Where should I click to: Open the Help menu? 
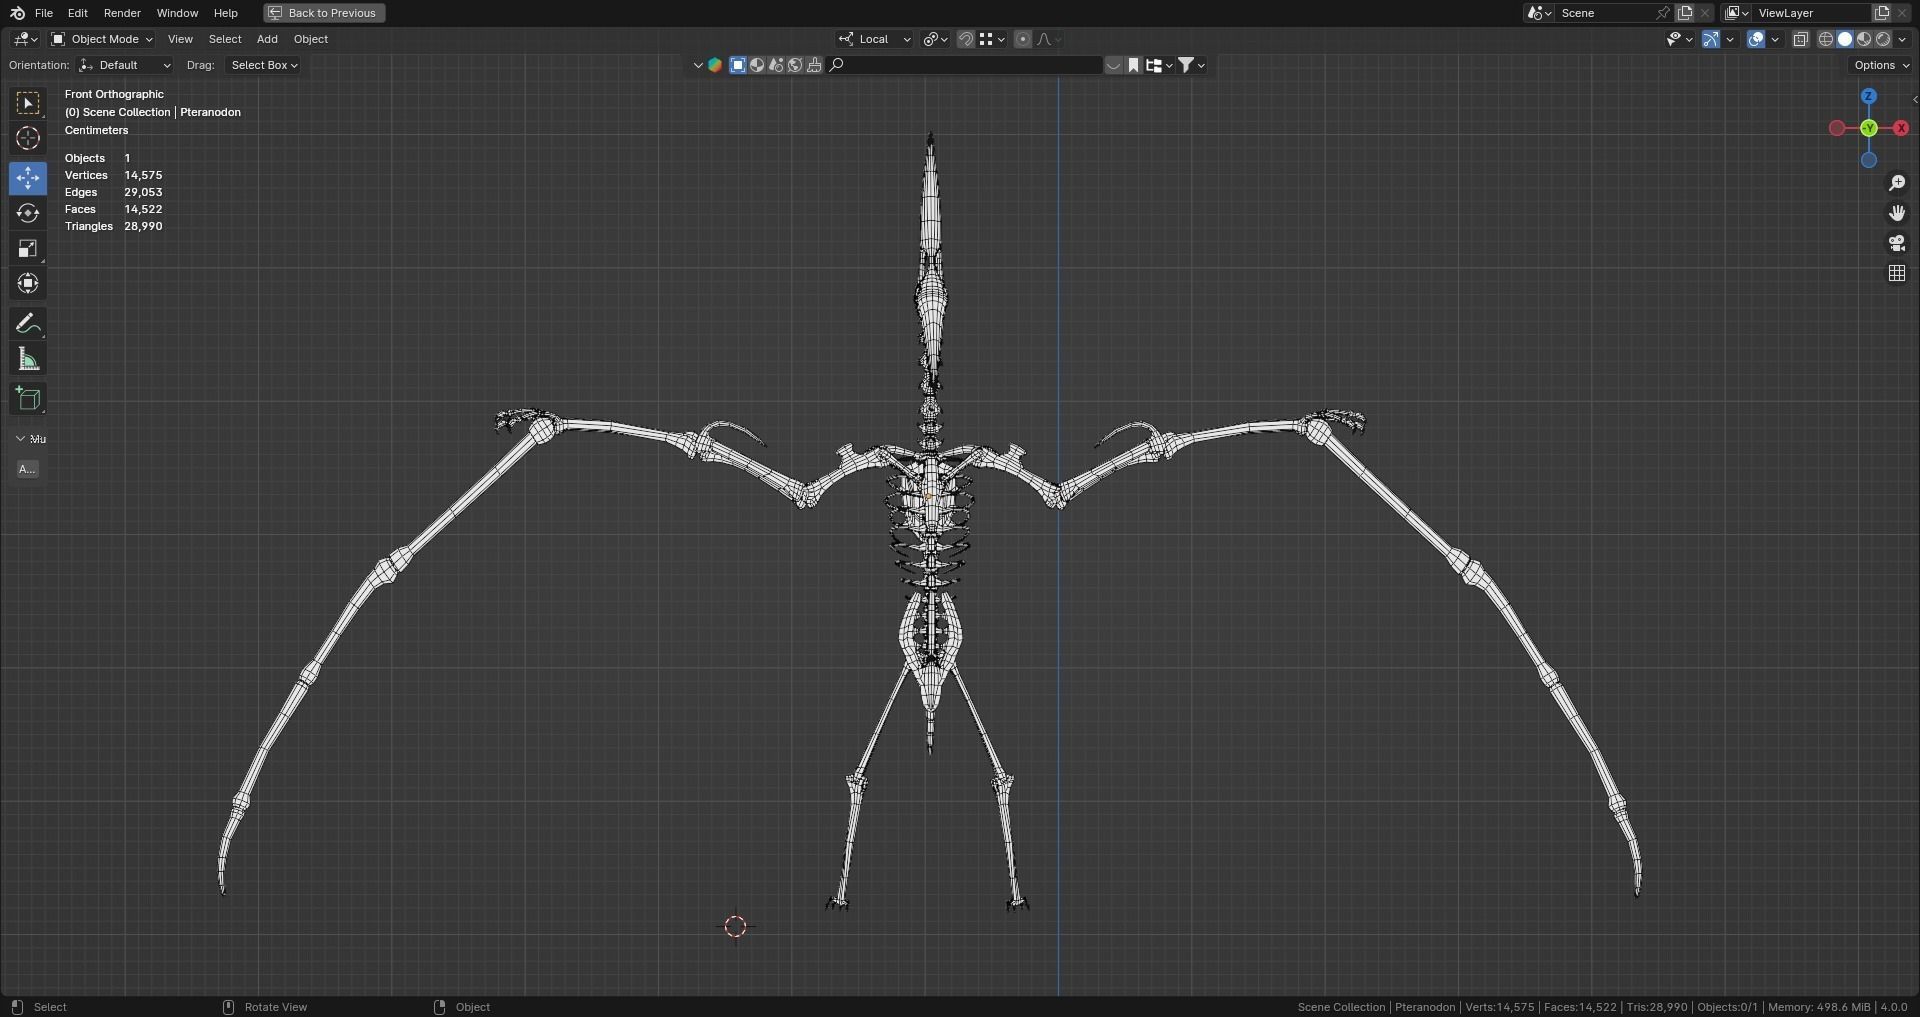226,13
